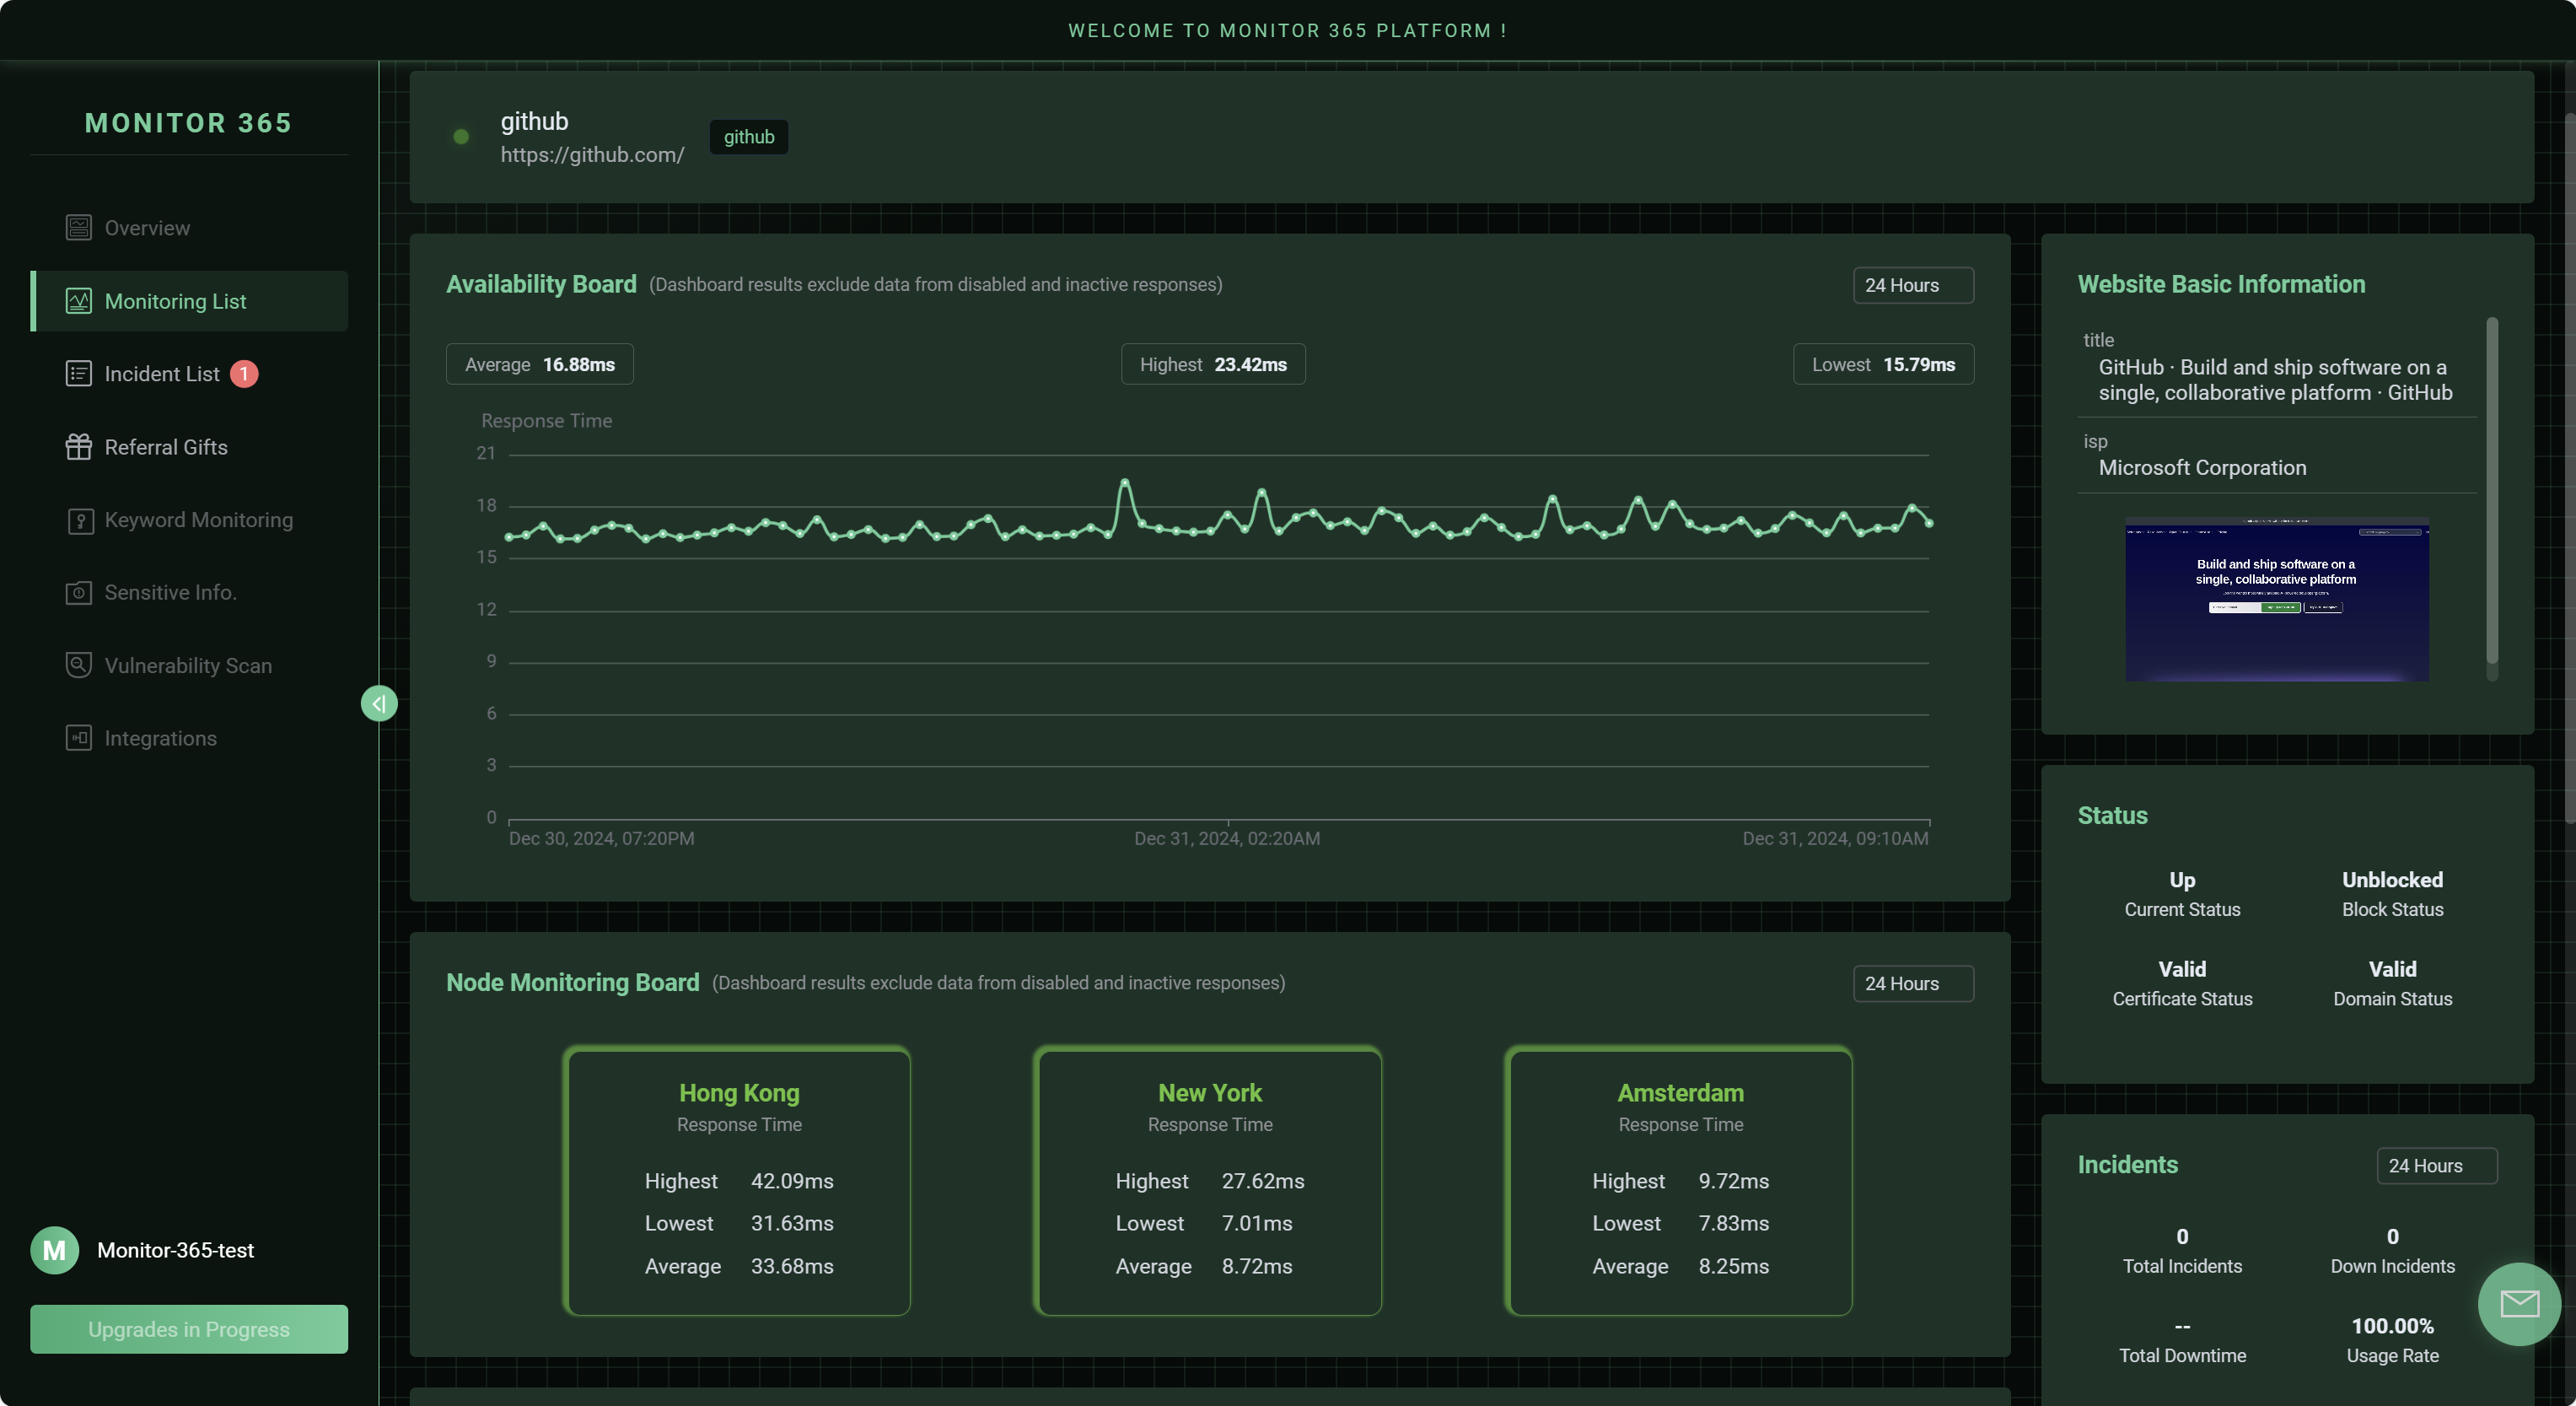
Task: Open the GitHub website screenshot thumbnail
Action: point(2277,599)
